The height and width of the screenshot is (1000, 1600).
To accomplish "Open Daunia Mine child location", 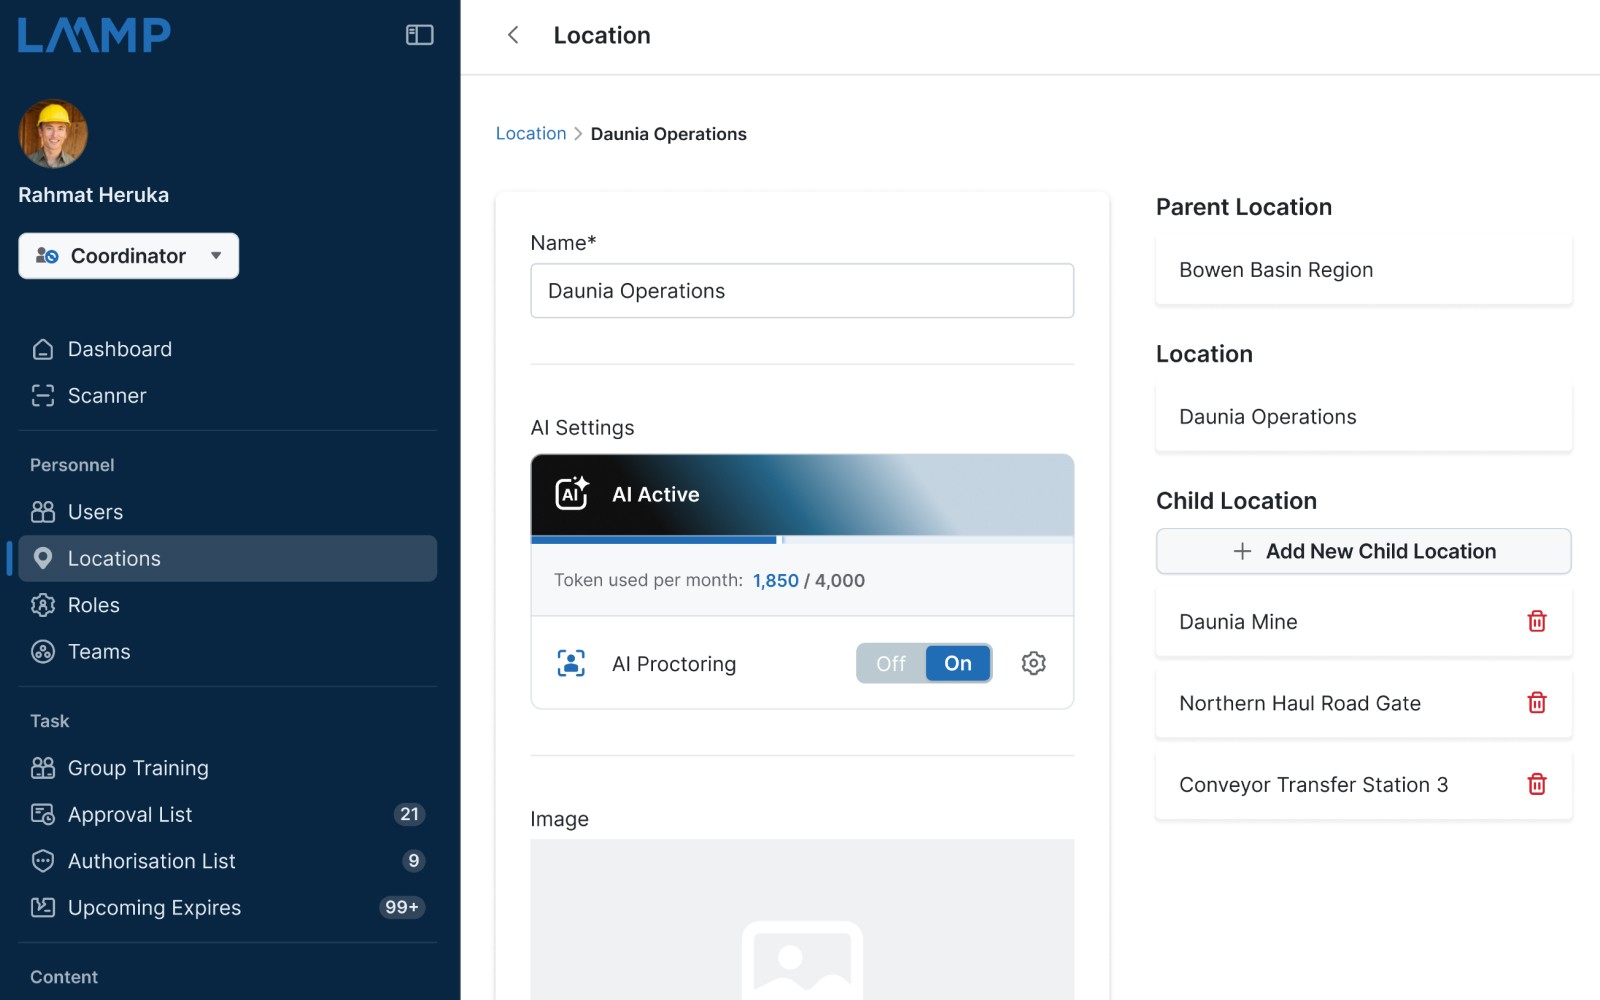I will (1363, 622).
